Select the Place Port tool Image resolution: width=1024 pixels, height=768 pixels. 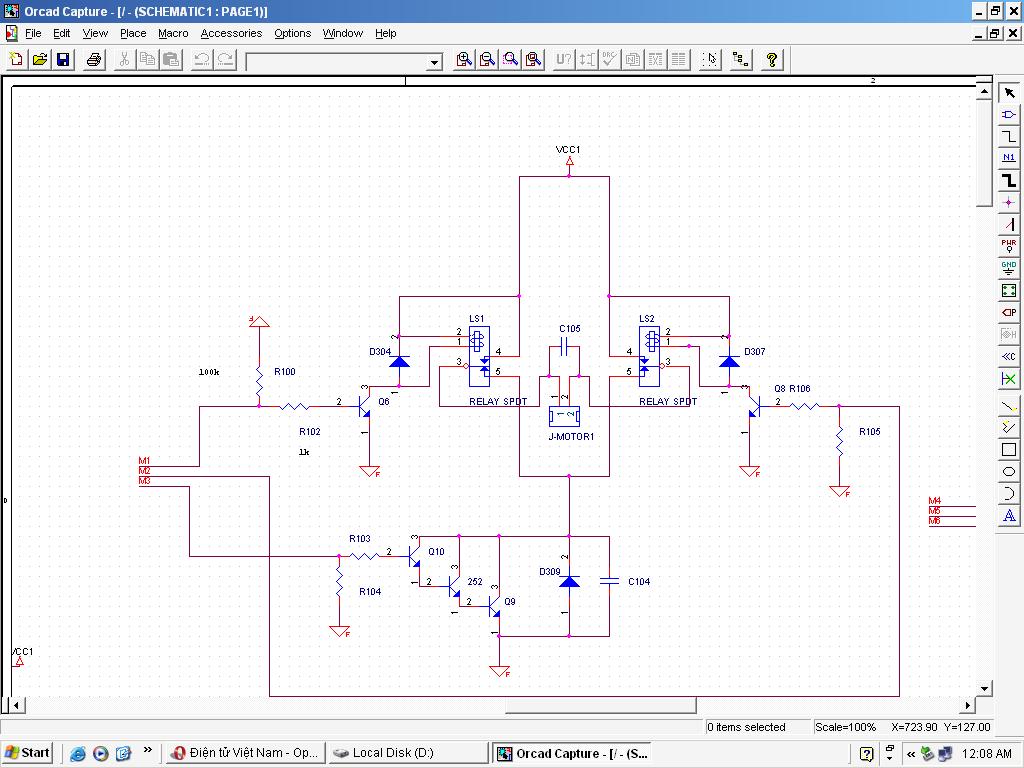pyautogui.click(x=1009, y=313)
